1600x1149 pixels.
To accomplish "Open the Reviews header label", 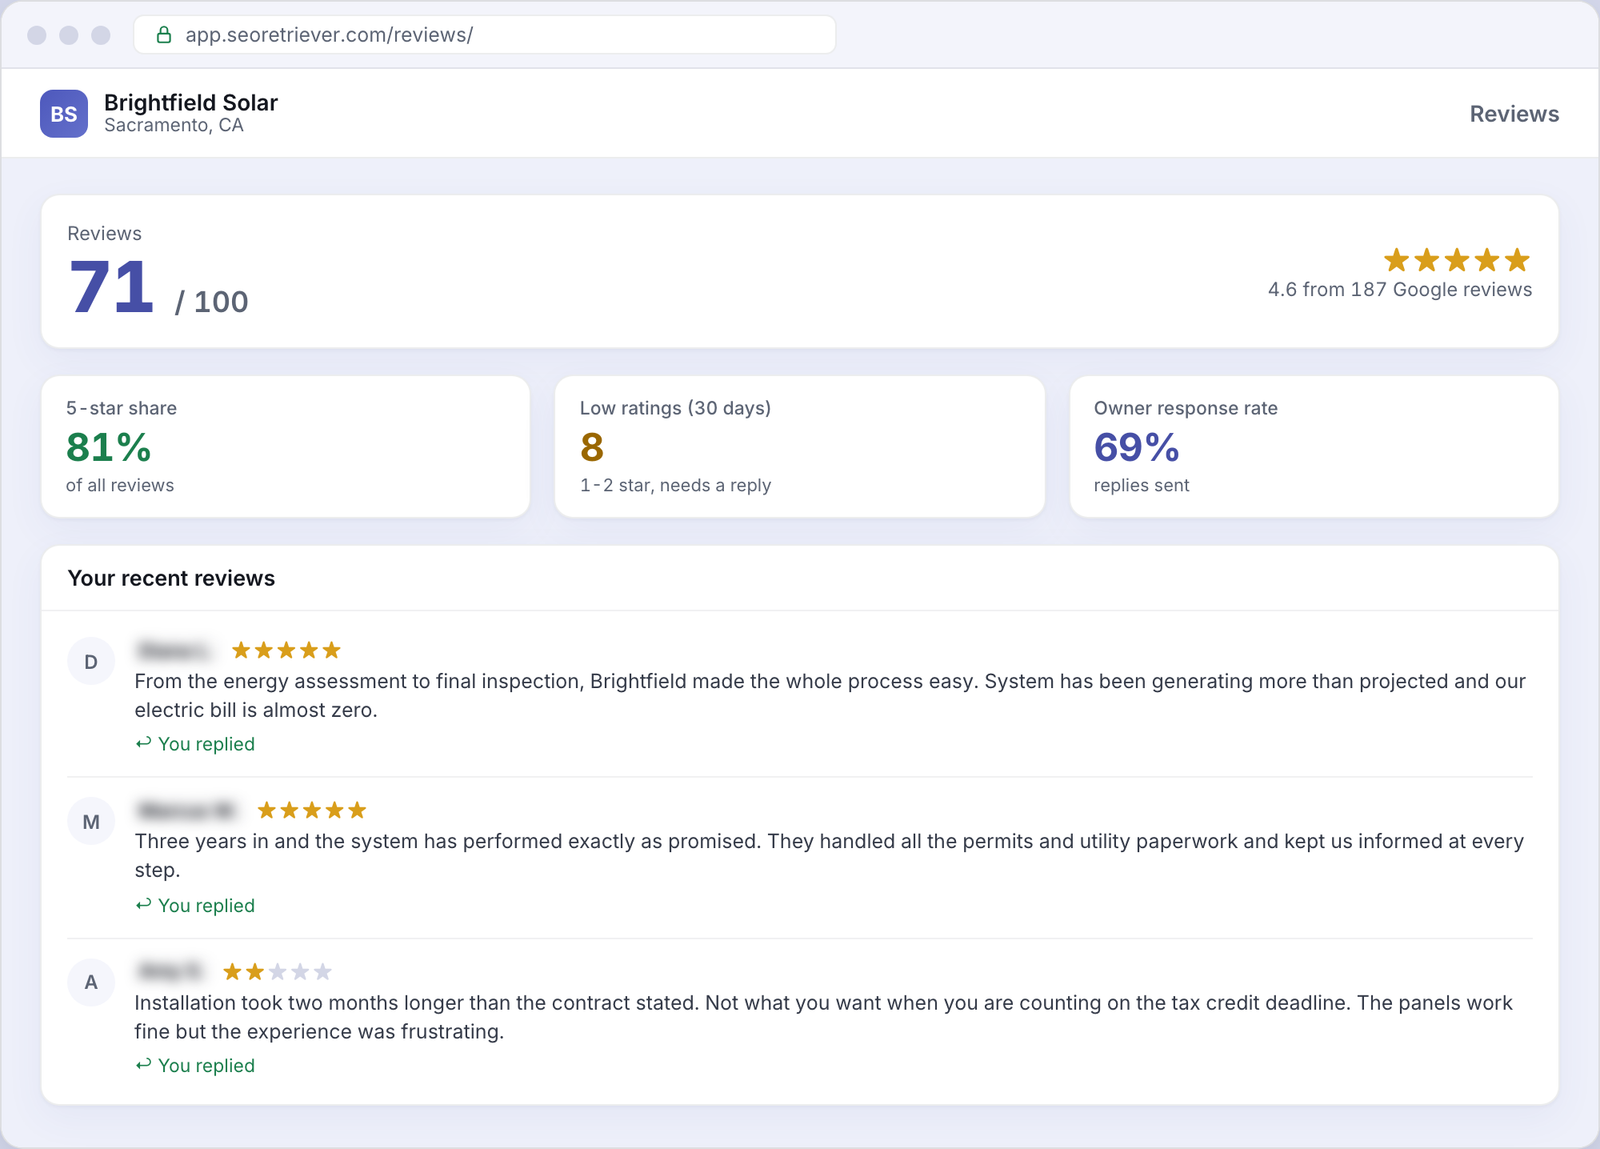I will pos(1514,114).
